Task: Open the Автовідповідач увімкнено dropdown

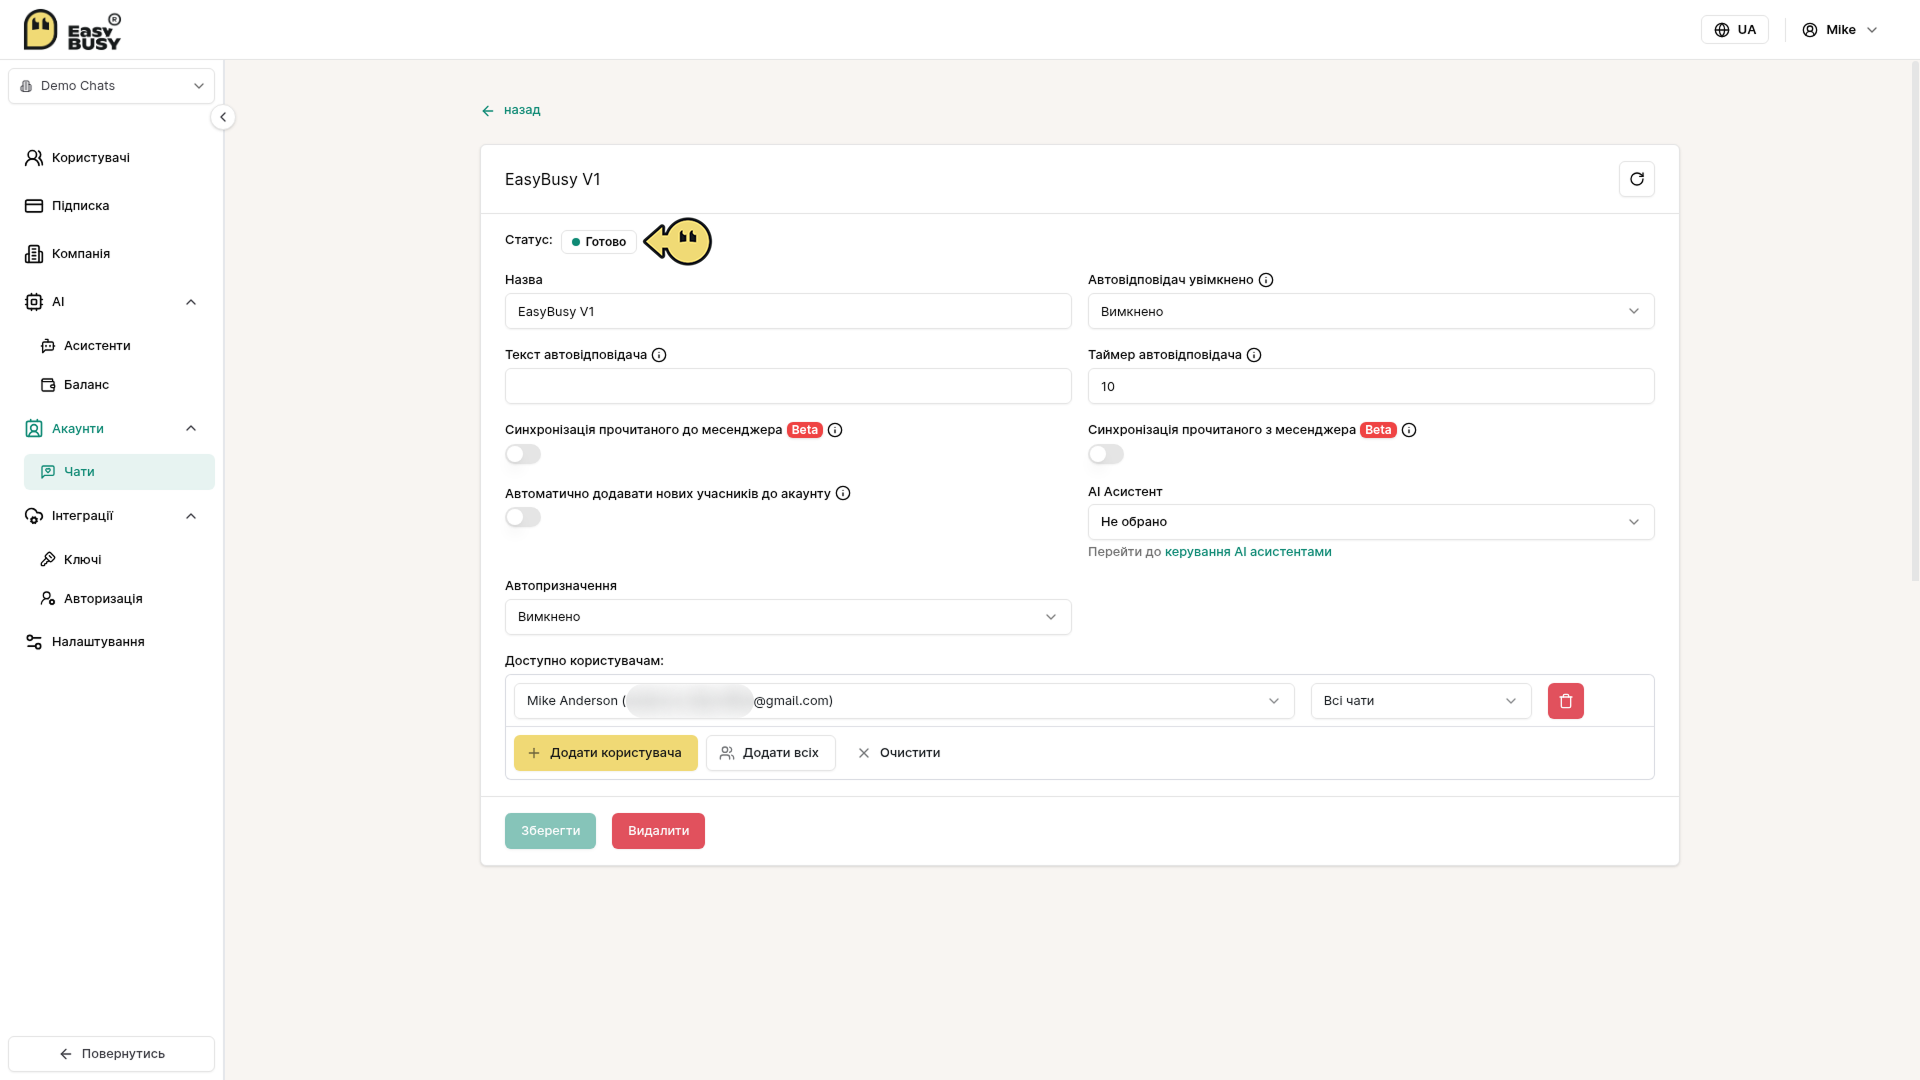Action: point(1370,311)
